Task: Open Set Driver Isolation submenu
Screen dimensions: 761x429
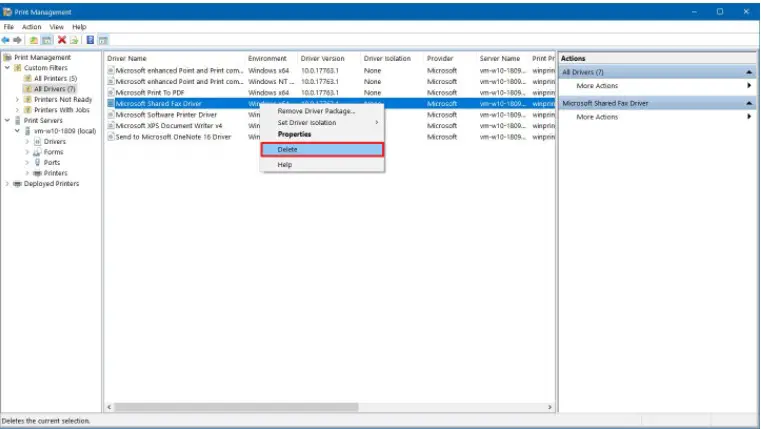Action: [322, 123]
